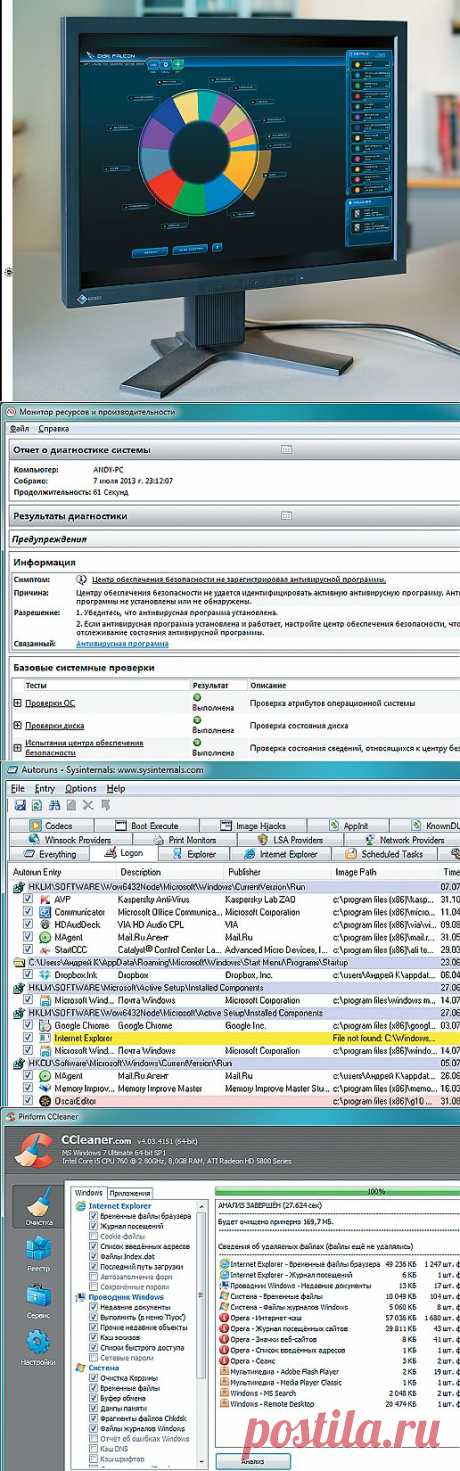Click the Refresh icon in the Autoruns toolbar
This screenshot has height=1471, width=460.
pyautogui.click(x=38, y=804)
